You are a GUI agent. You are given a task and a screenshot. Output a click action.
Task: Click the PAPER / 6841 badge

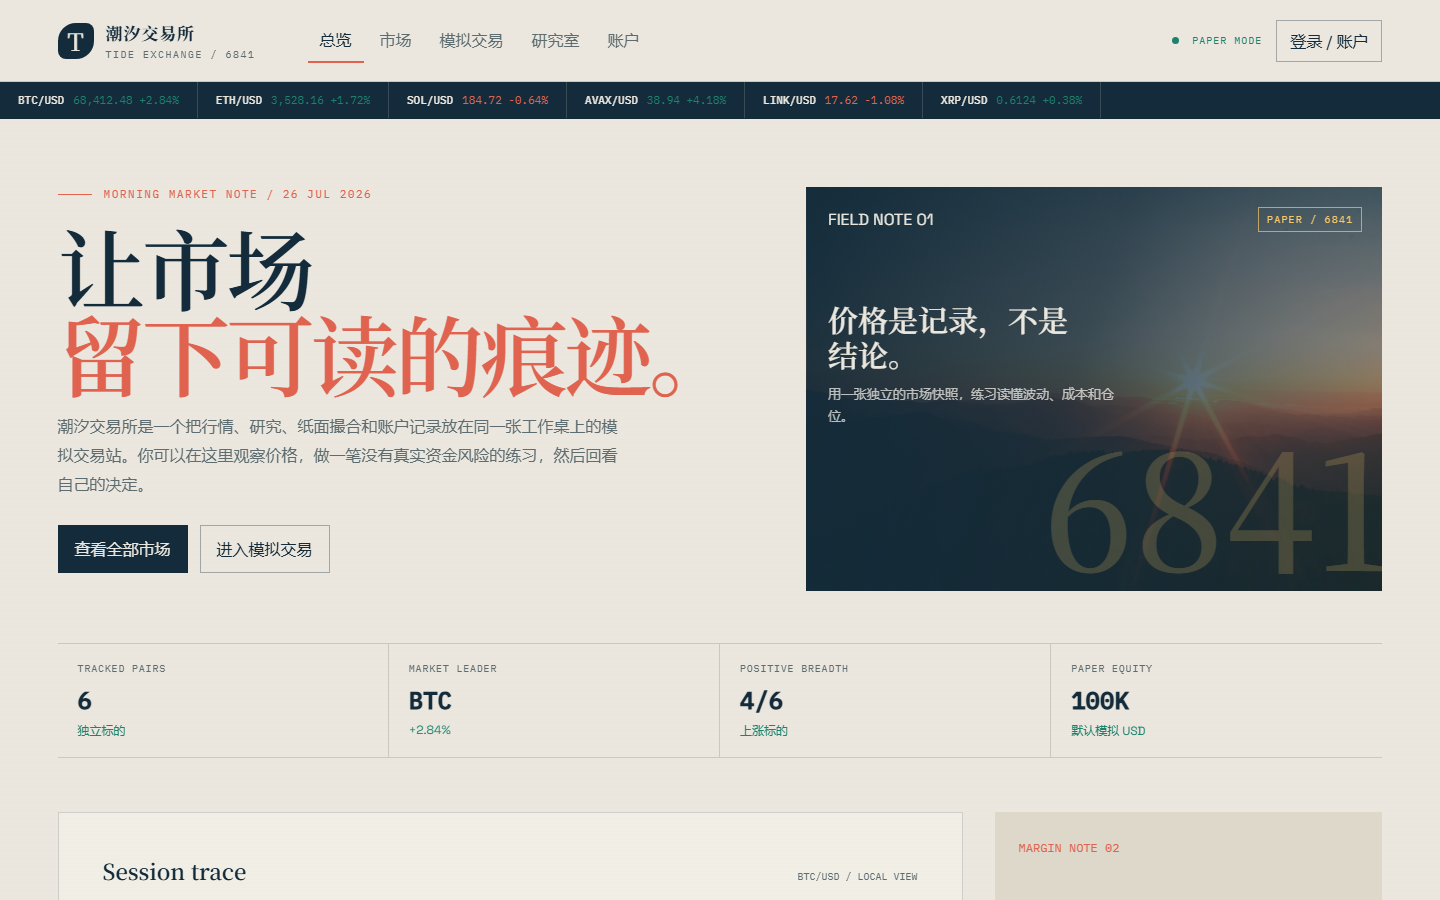[1310, 220]
